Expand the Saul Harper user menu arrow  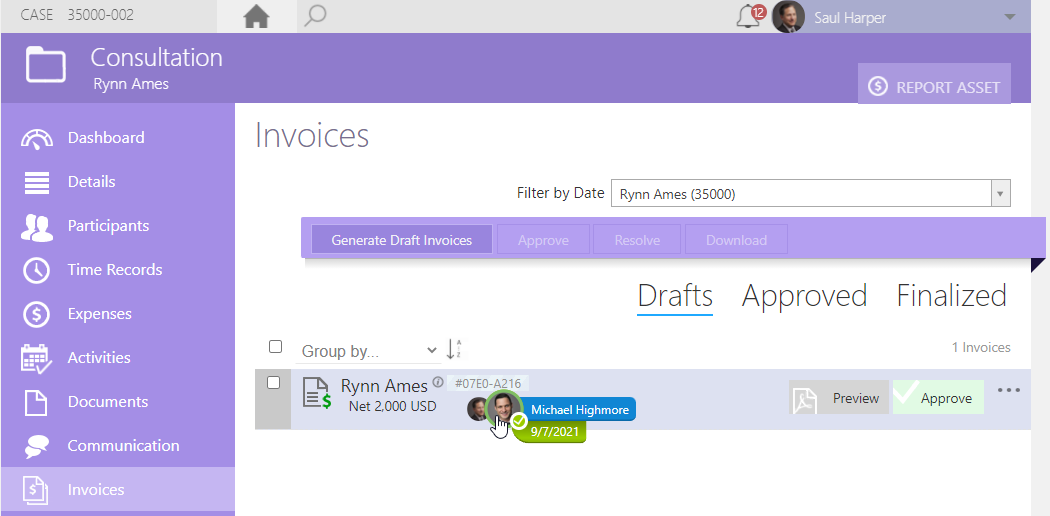pyautogui.click(x=1010, y=17)
